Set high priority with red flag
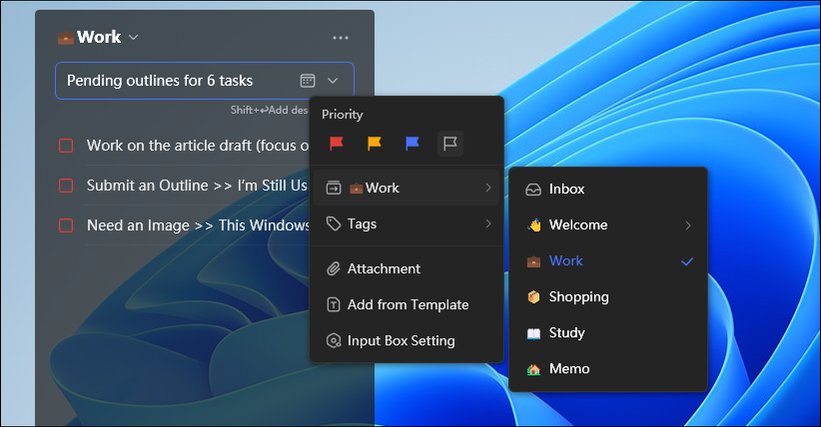 (337, 144)
